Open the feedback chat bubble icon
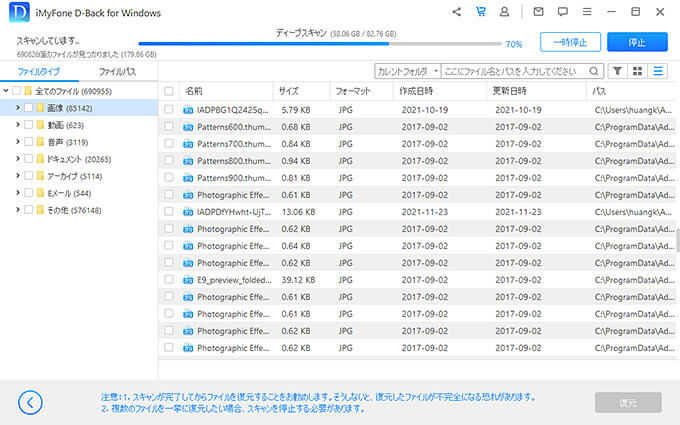Image resolution: width=680 pixels, height=425 pixels. click(563, 12)
